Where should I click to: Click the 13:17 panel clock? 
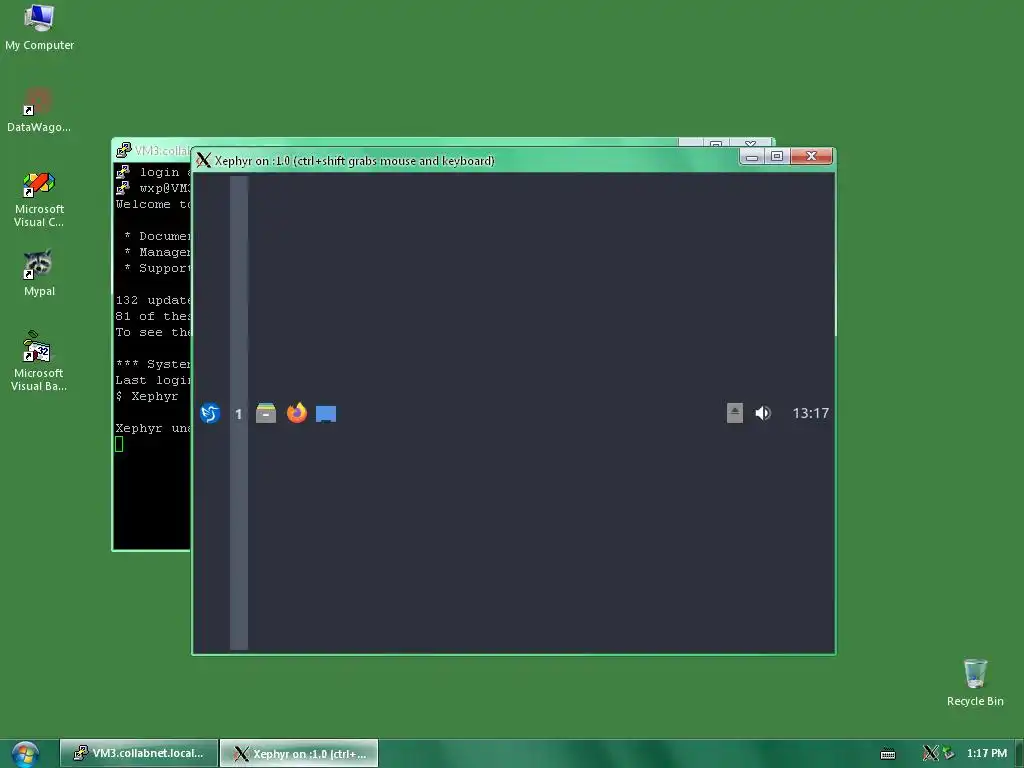coord(810,413)
